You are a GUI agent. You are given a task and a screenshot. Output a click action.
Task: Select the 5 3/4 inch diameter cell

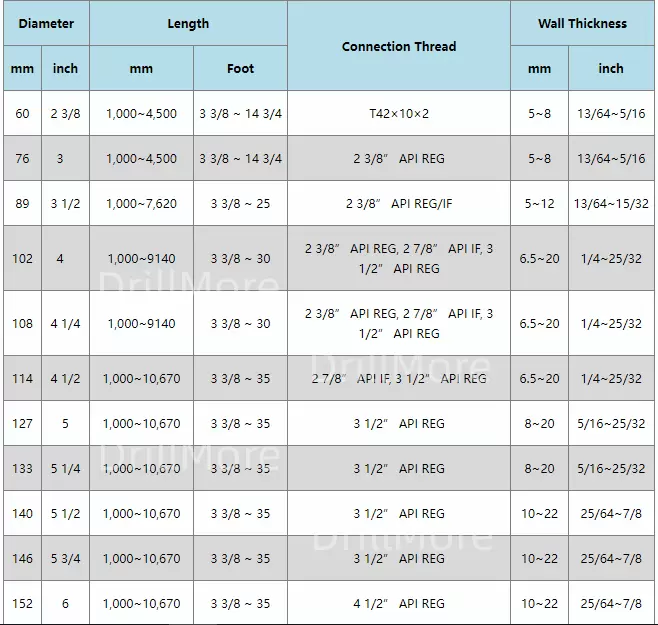(65, 558)
